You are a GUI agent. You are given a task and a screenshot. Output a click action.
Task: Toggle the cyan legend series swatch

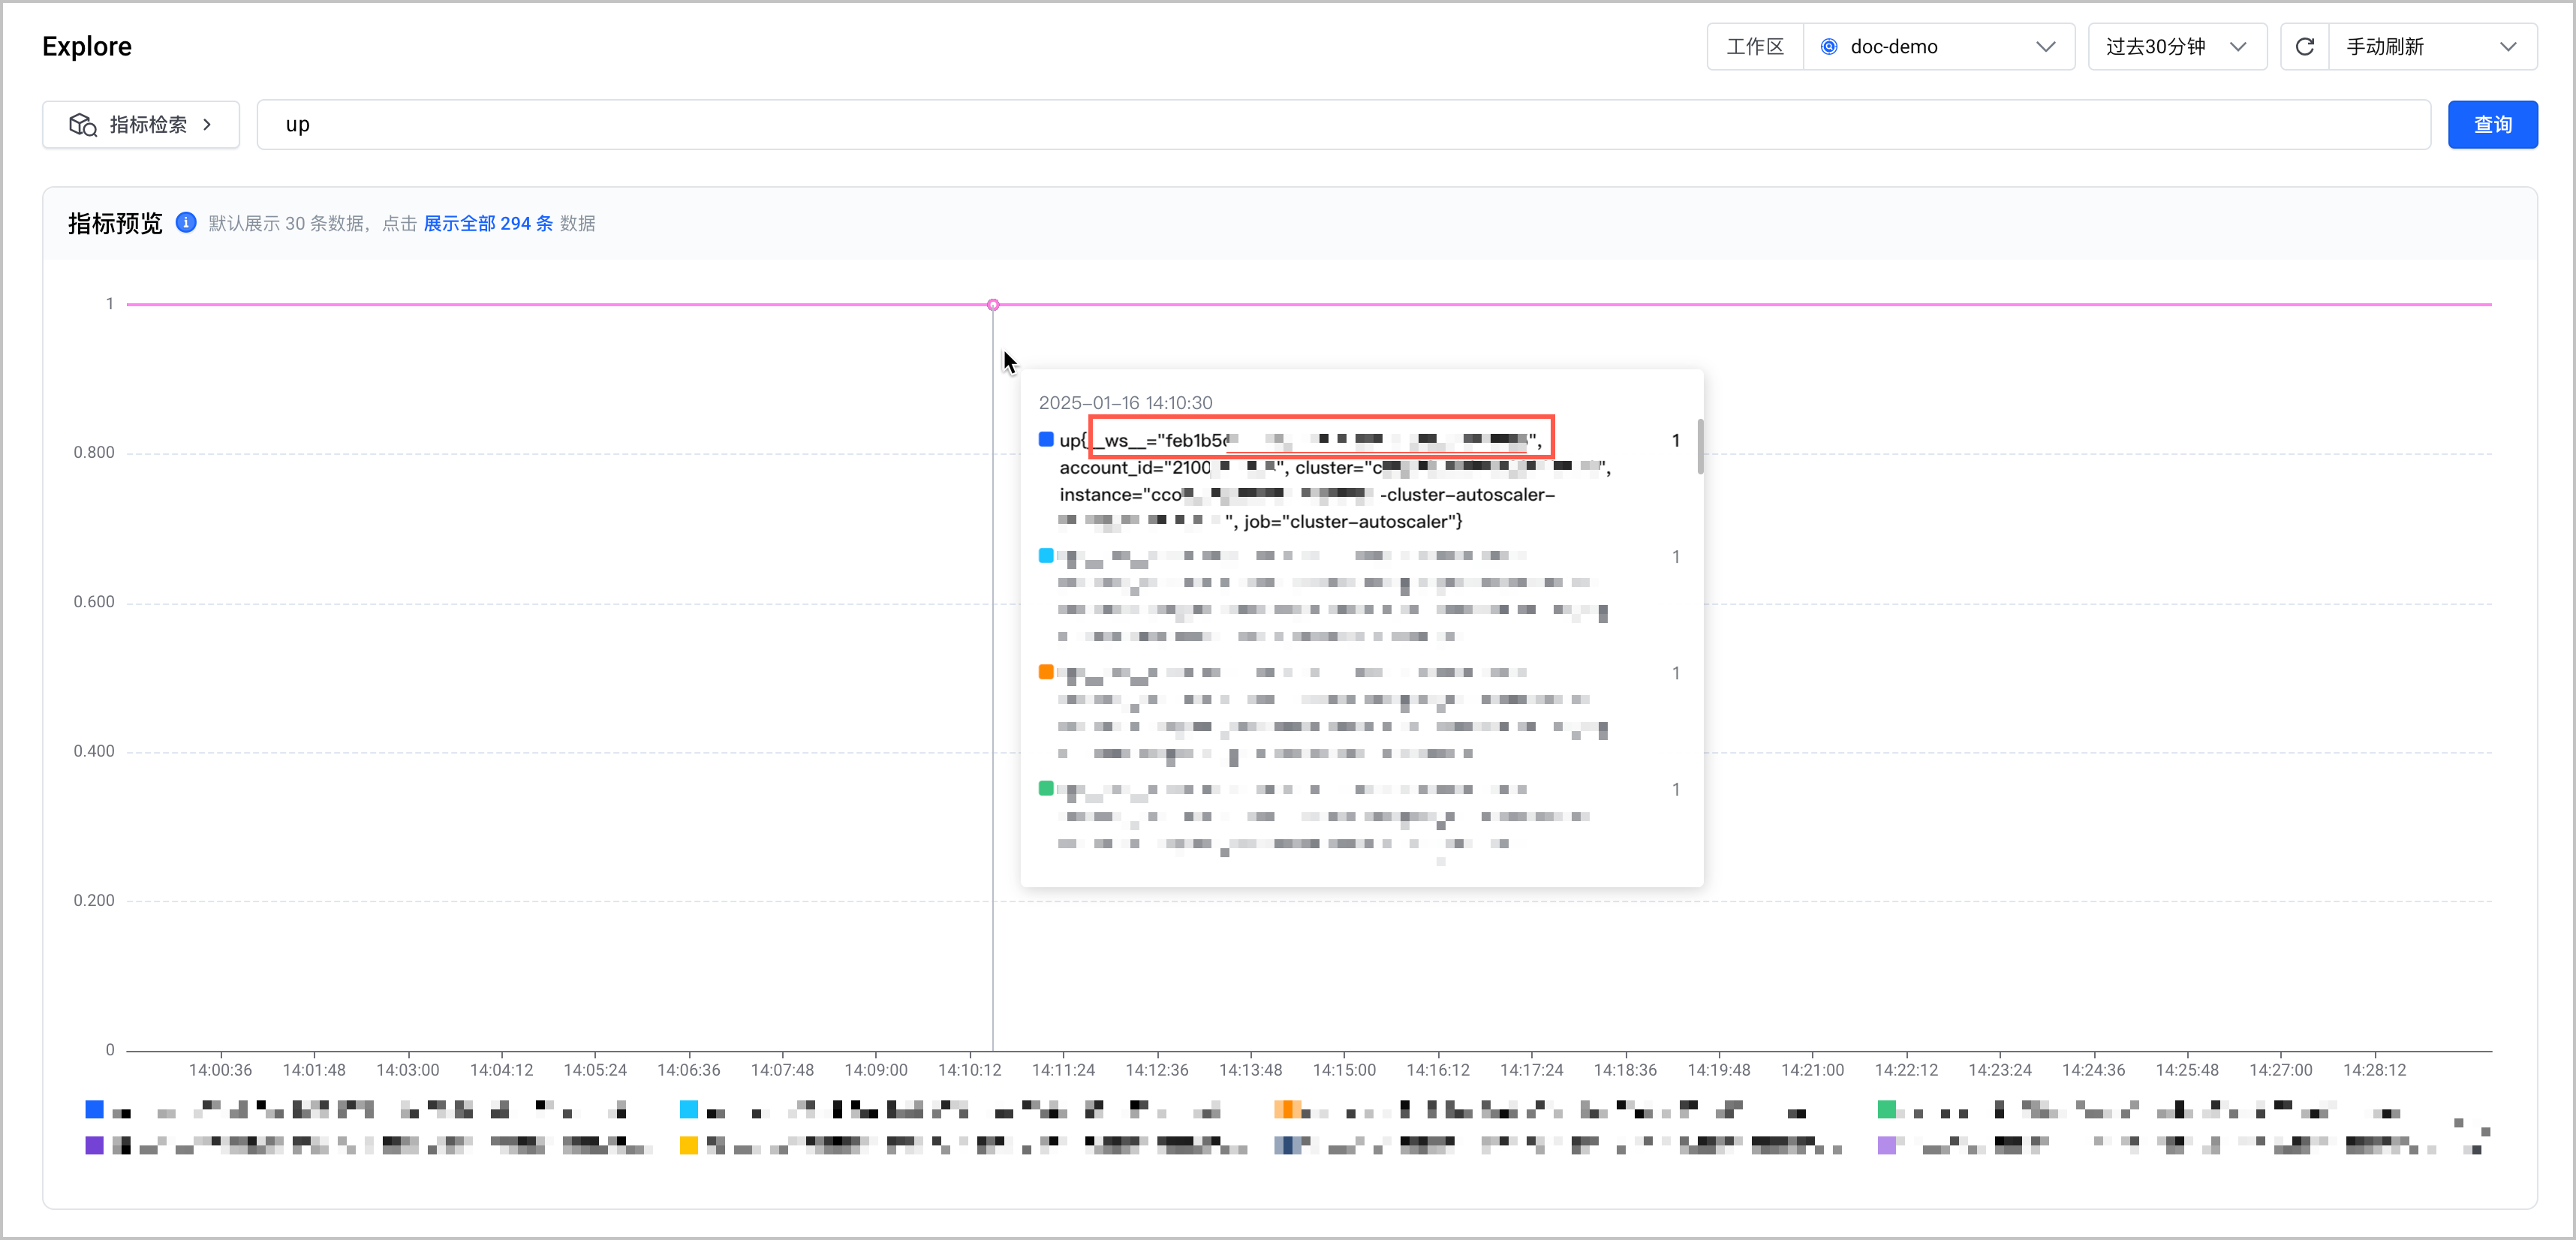689,1109
